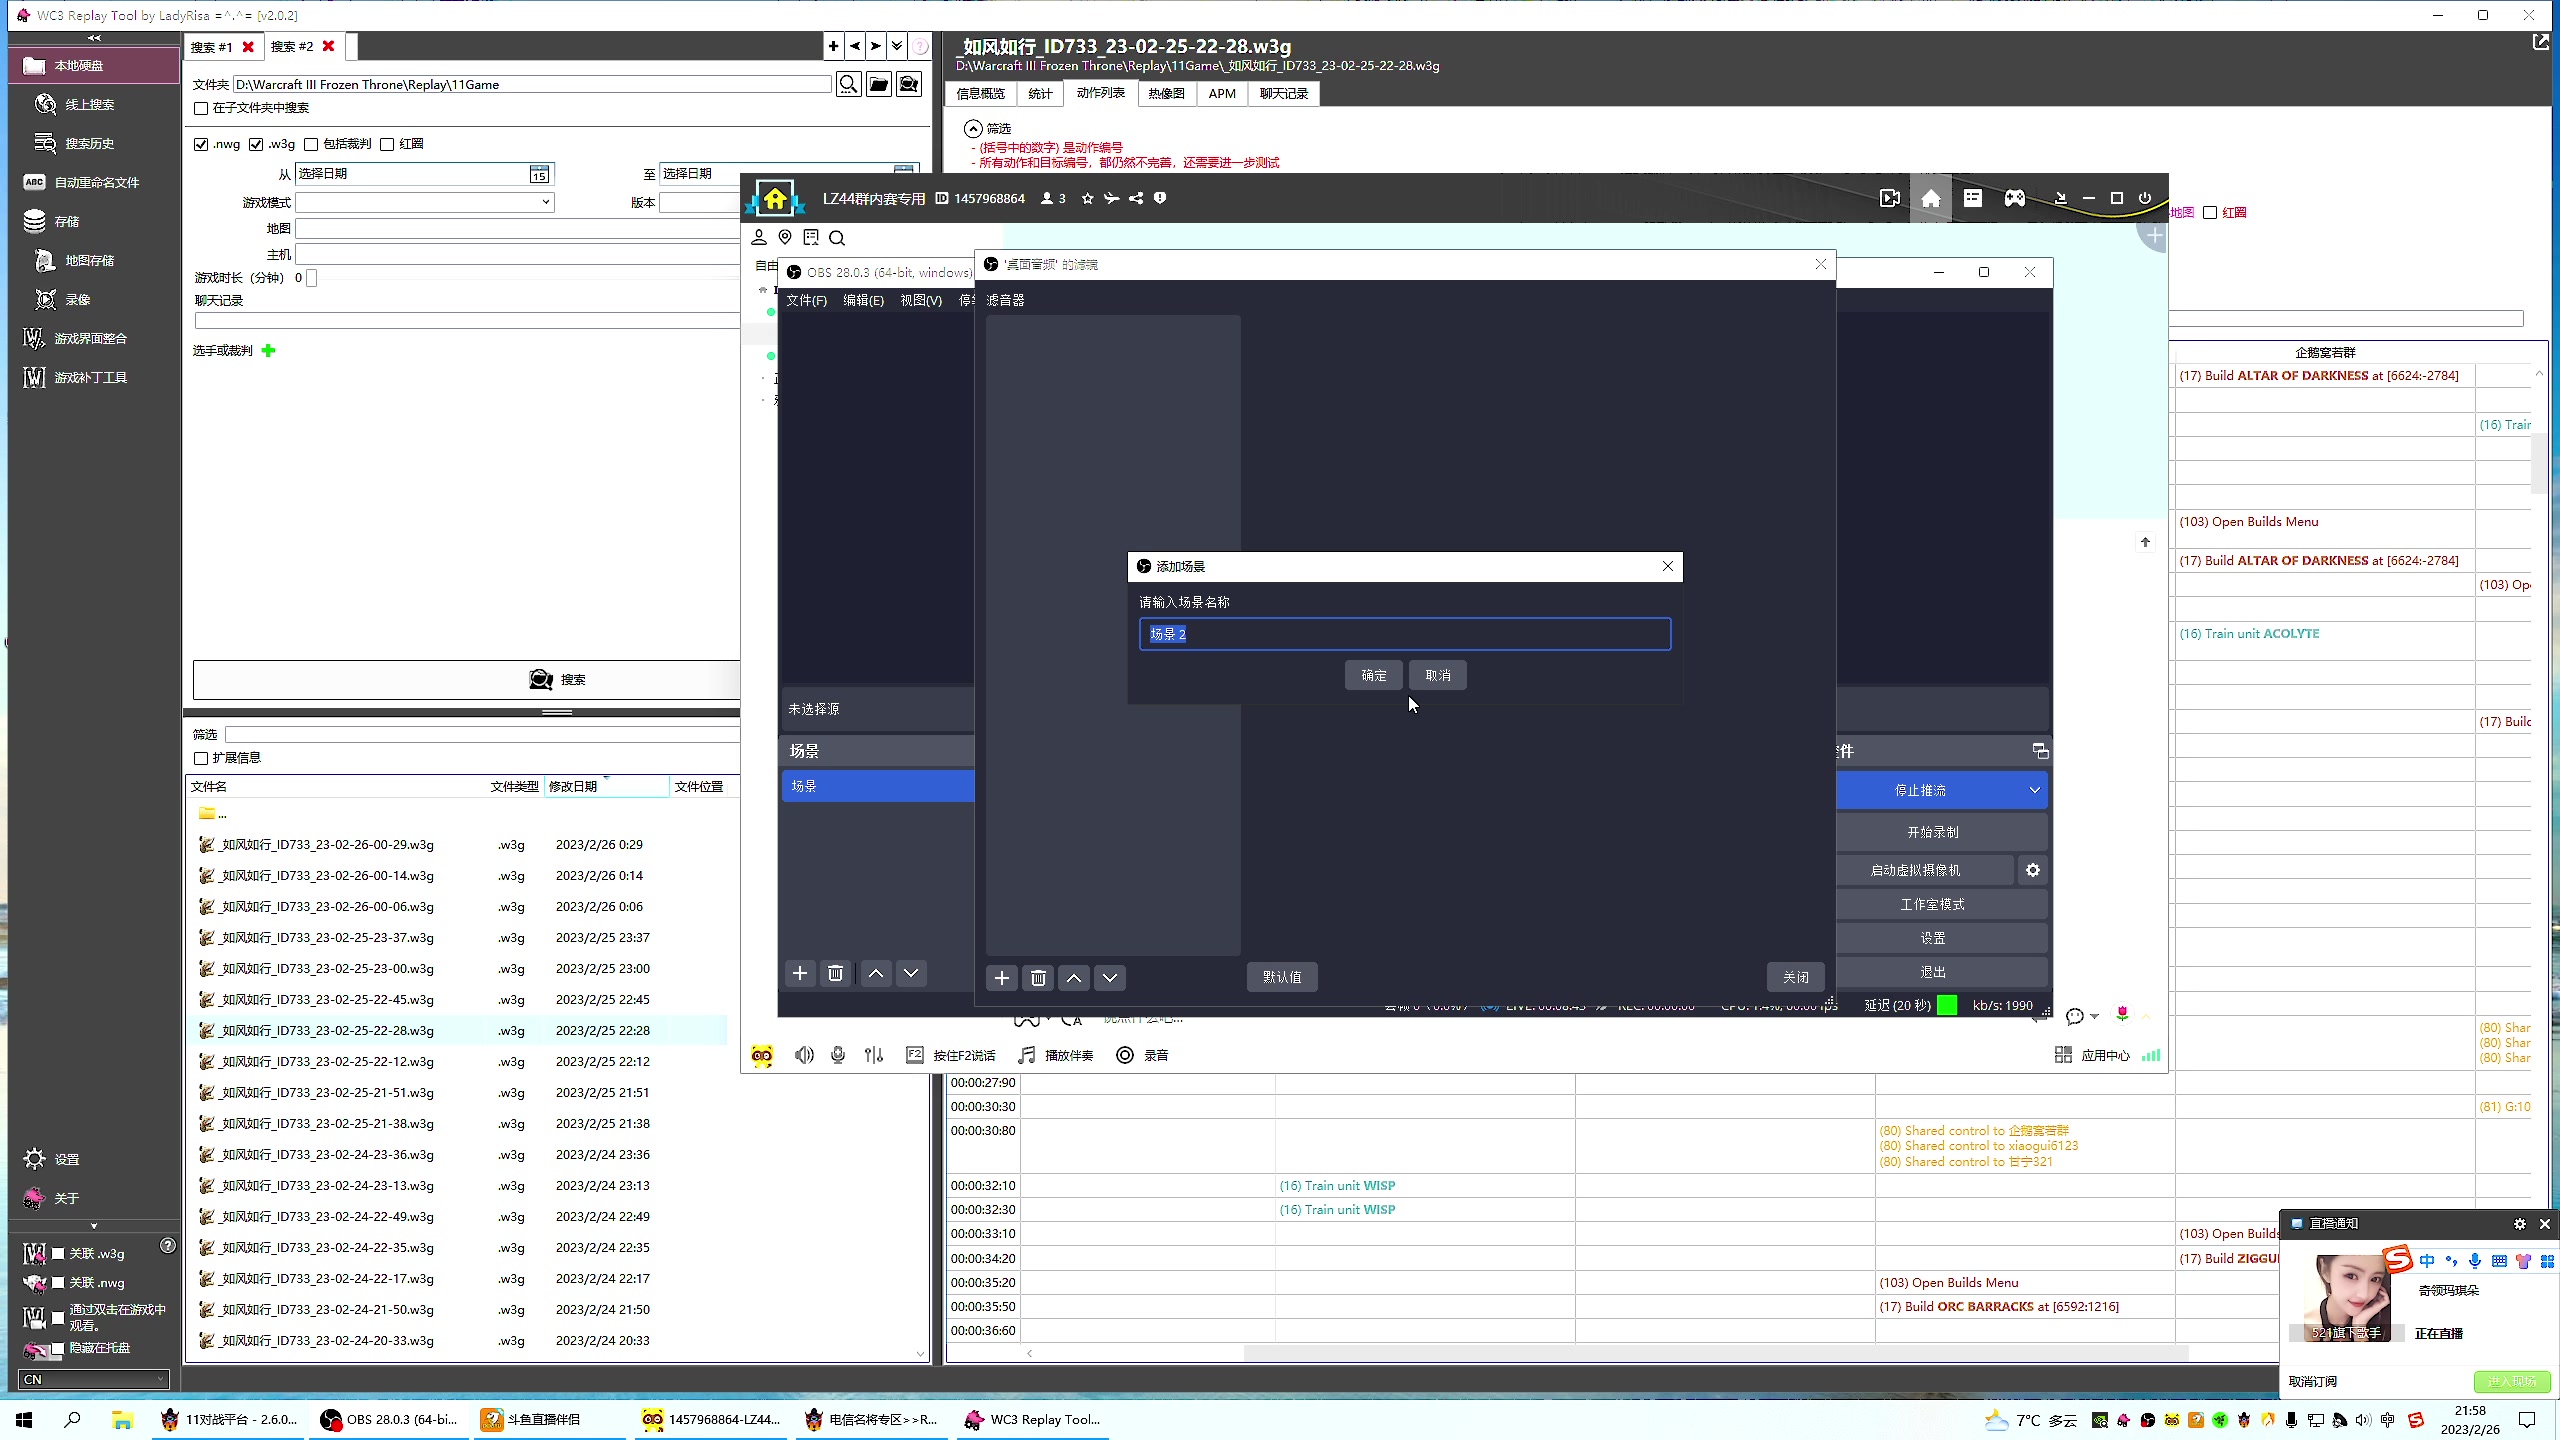Toggle the .w3g filter checkbox
Viewport: 2560px width, 1440px height.
[x=256, y=144]
